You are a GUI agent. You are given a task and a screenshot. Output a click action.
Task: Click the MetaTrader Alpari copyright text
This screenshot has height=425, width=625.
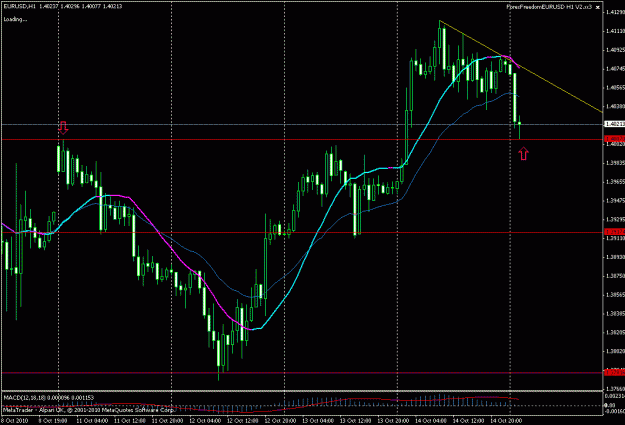(88, 409)
